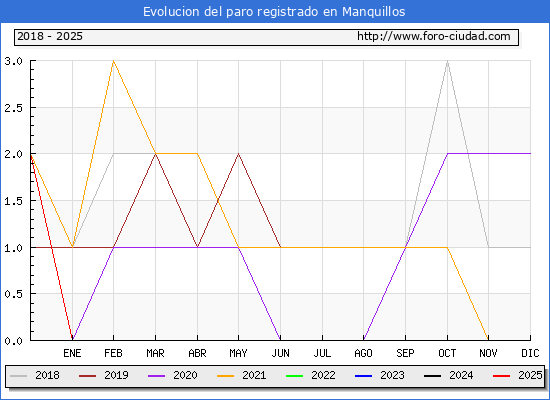550x400 pixels.
Task: Click the '2018' legend label
Action: 47,375
